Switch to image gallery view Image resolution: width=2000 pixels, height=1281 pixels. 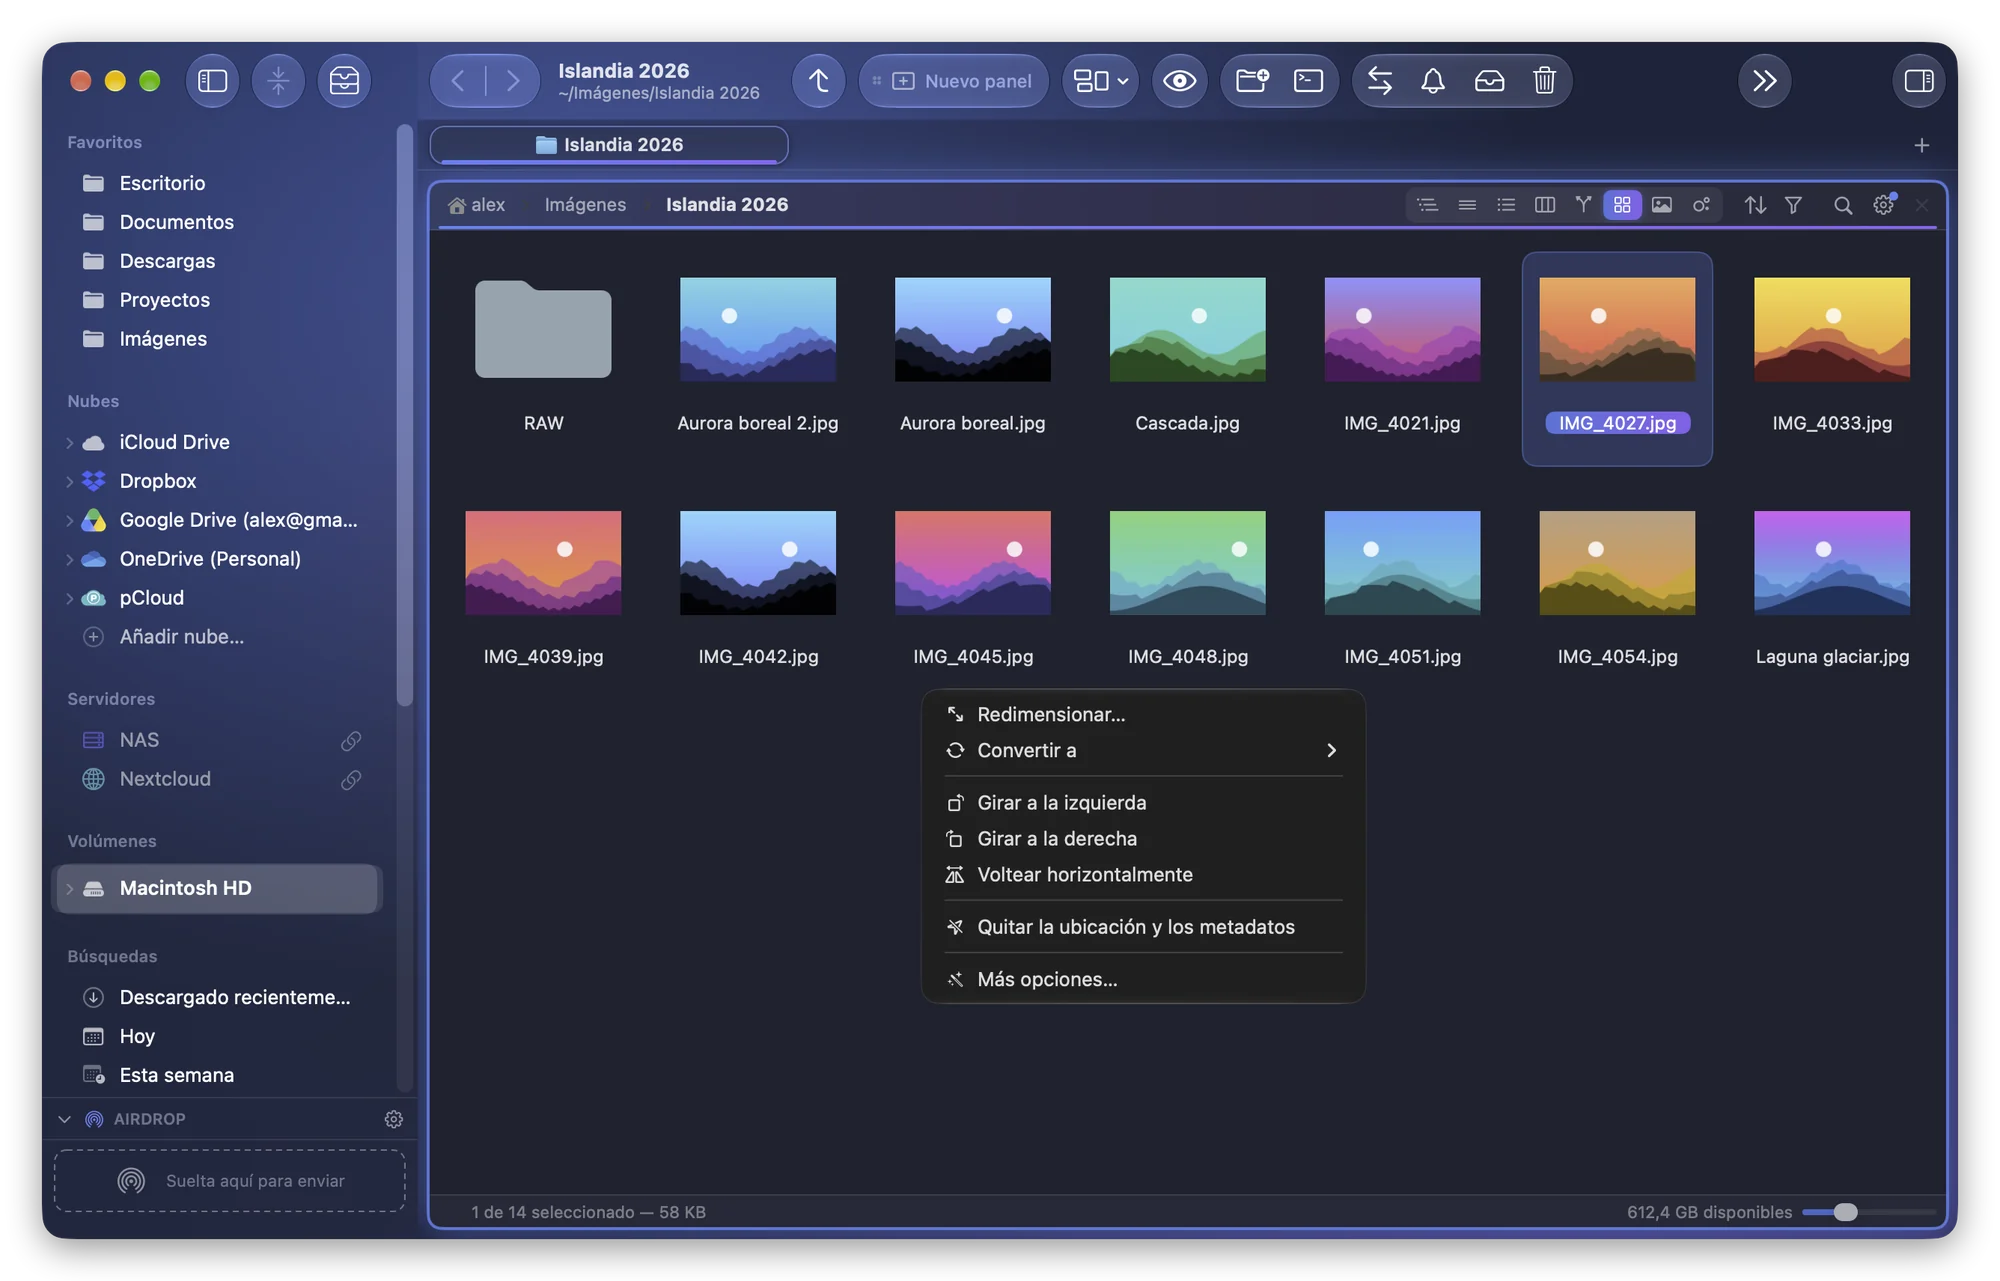(1662, 205)
